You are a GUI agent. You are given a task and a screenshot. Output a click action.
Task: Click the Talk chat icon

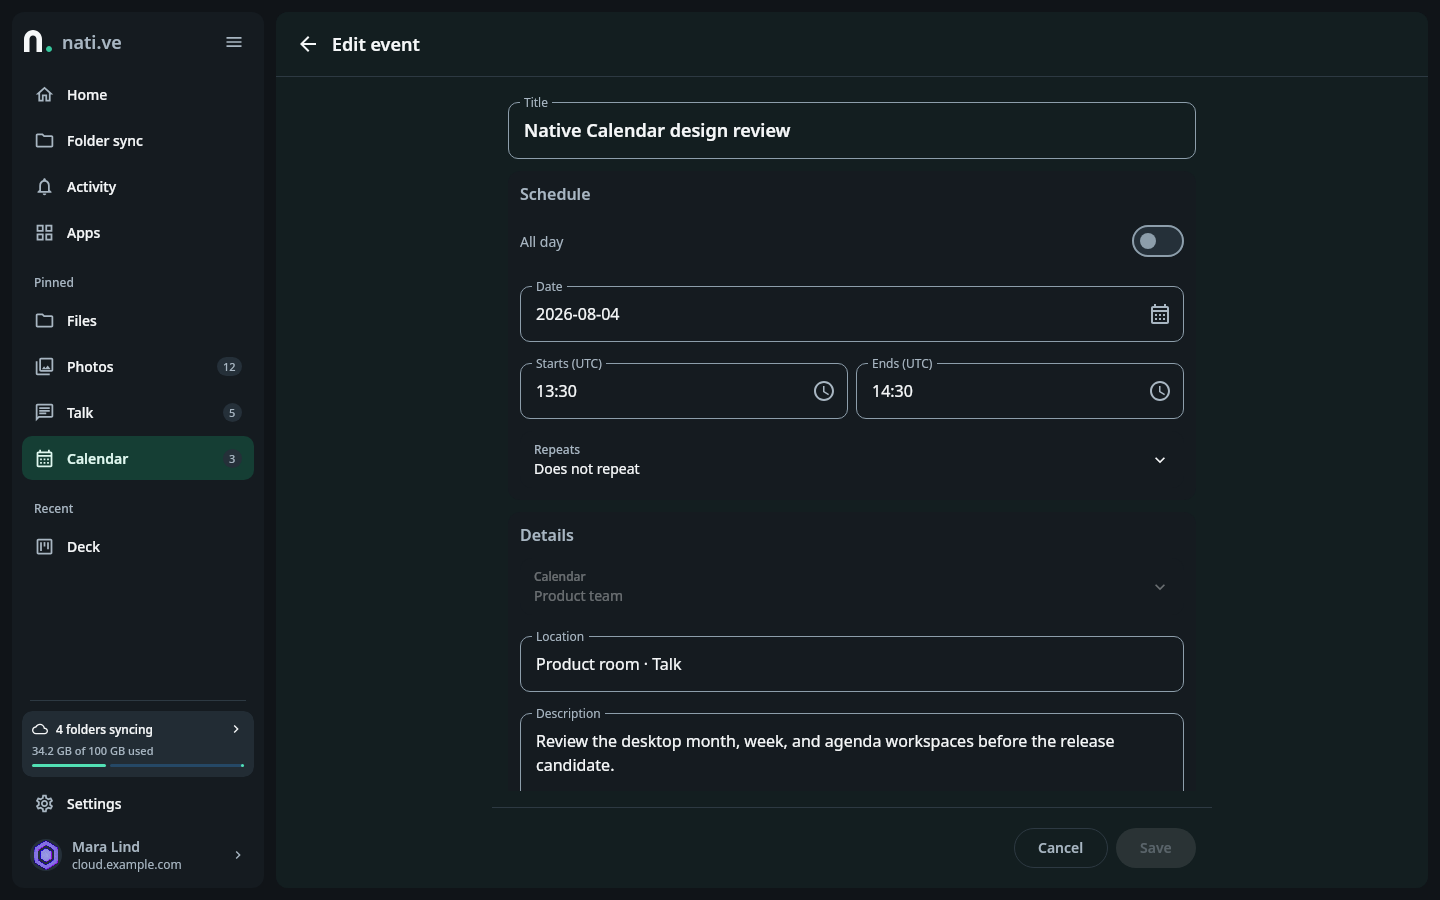[44, 413]
